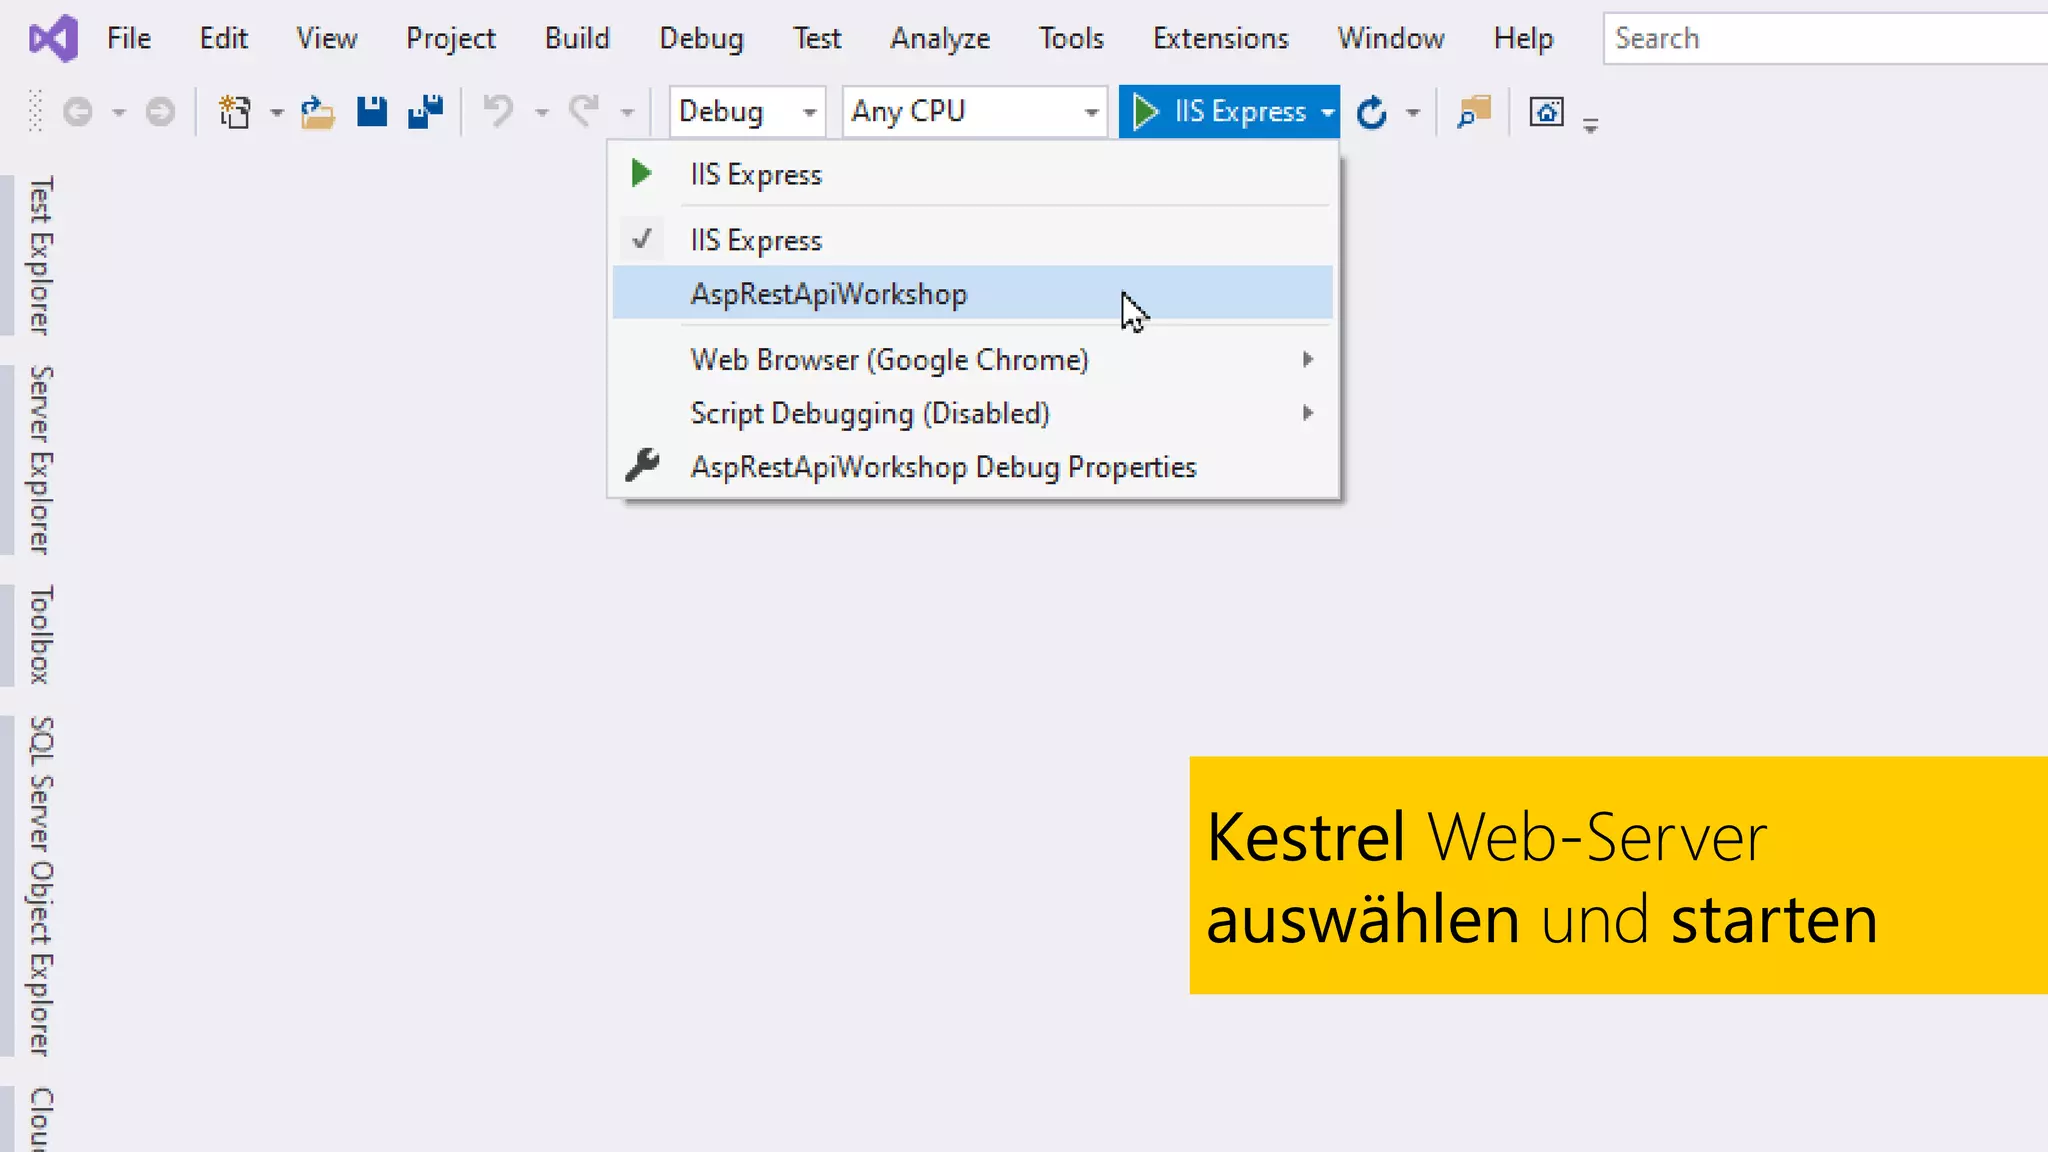Open the Test menu

coord(817,39)
